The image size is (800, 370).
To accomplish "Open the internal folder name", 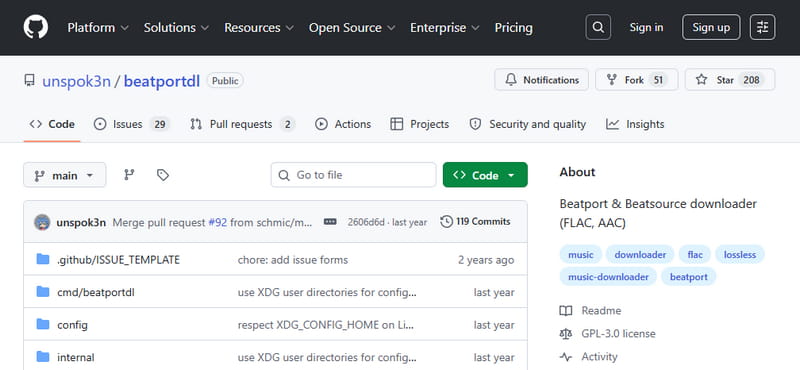I will click(76, 357).
